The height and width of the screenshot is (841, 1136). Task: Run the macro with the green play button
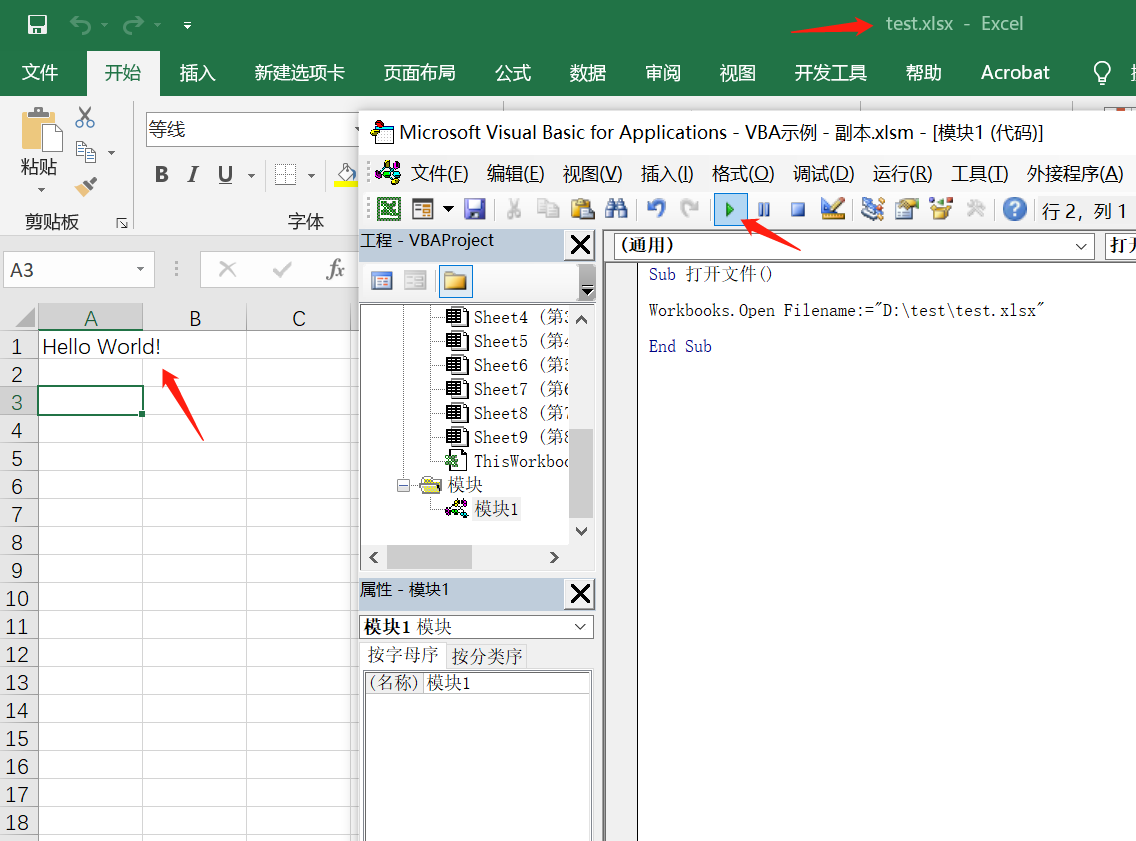[730, 210]
